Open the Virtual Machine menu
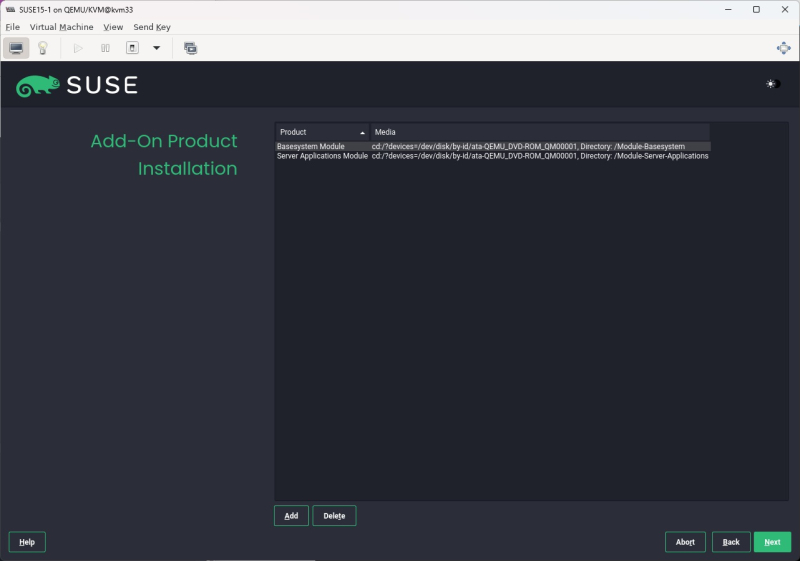Screen dimensions: 800x561 pyautogui.click(x=61, y=27)
